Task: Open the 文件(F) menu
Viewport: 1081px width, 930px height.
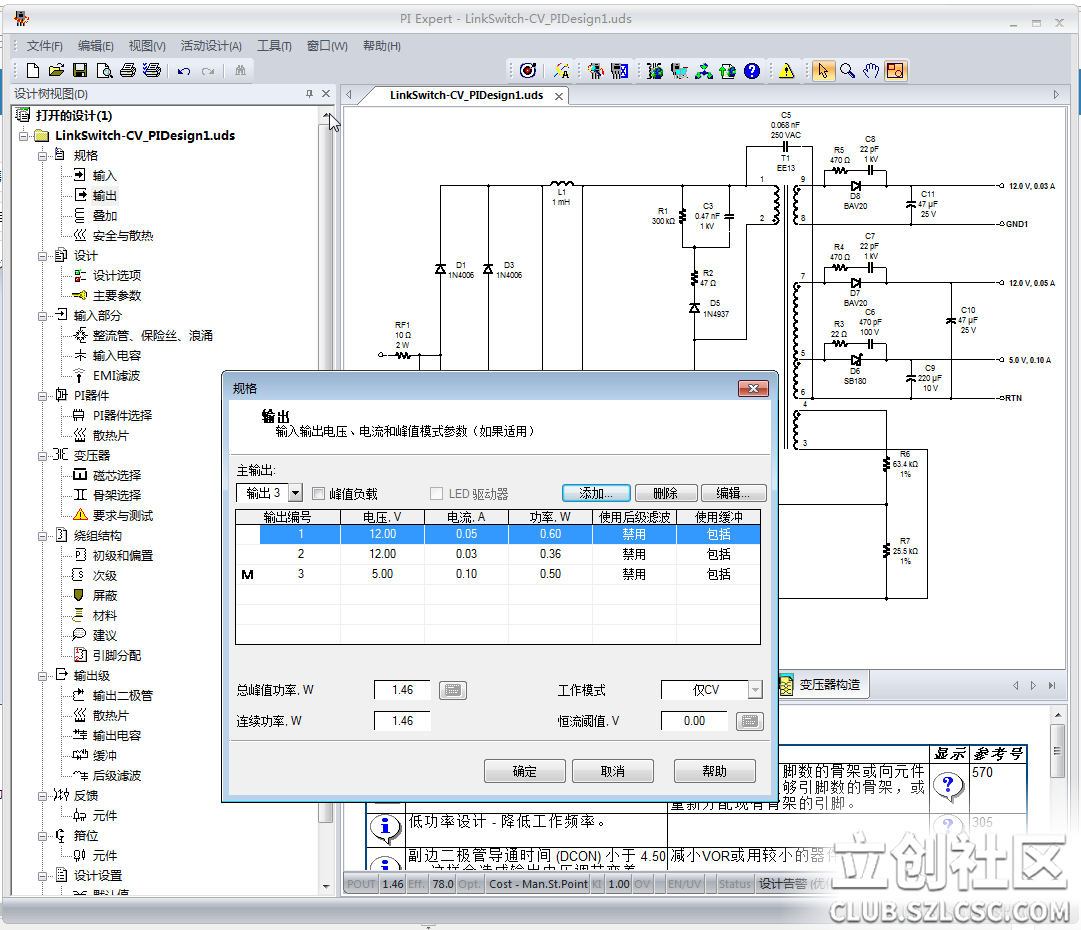Action: 45,46
